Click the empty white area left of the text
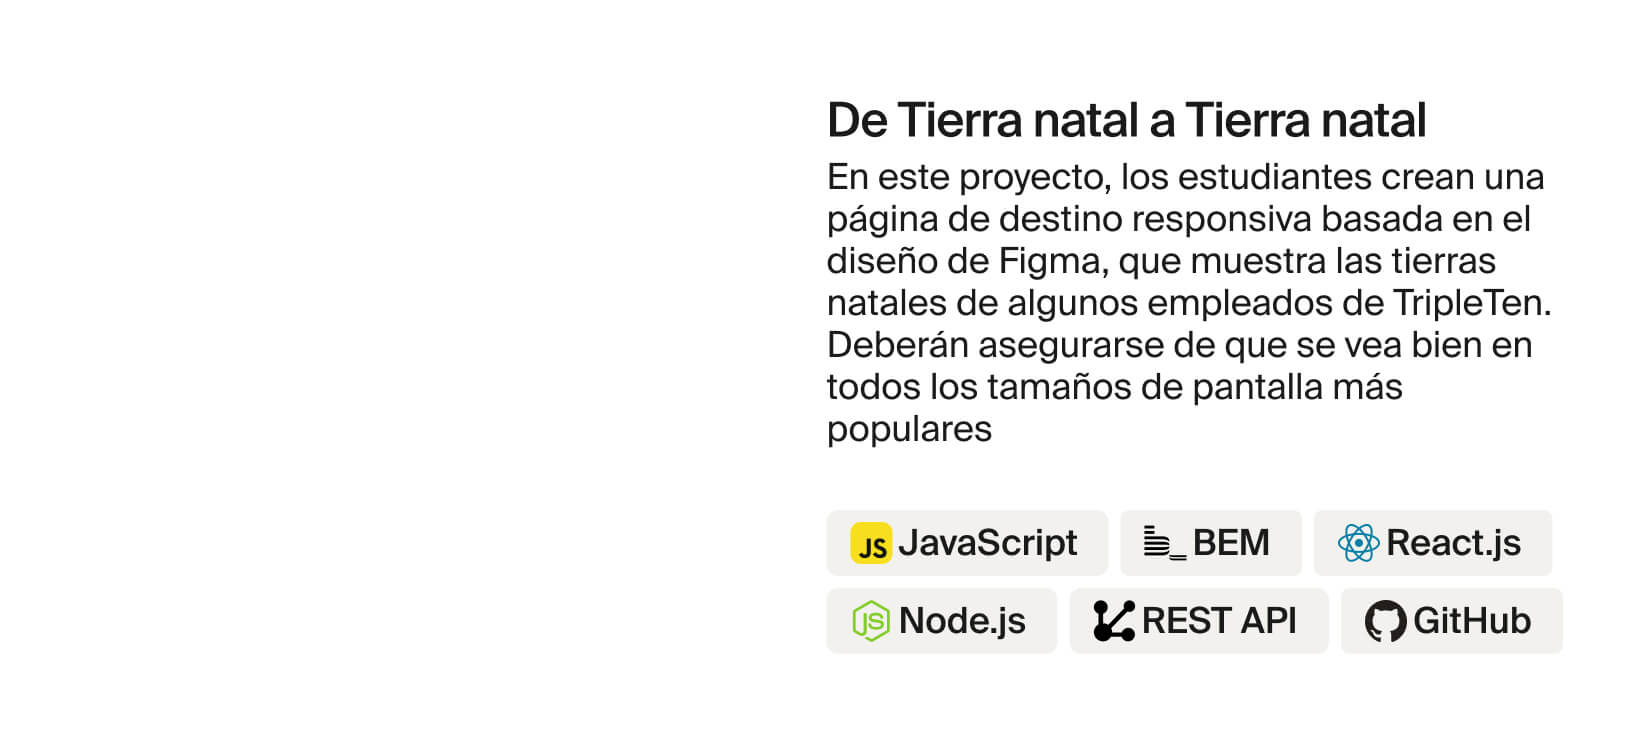Image resolution: width=1644 pixels, height=750 pixels. pyautogui.click(x=400, y=375)
